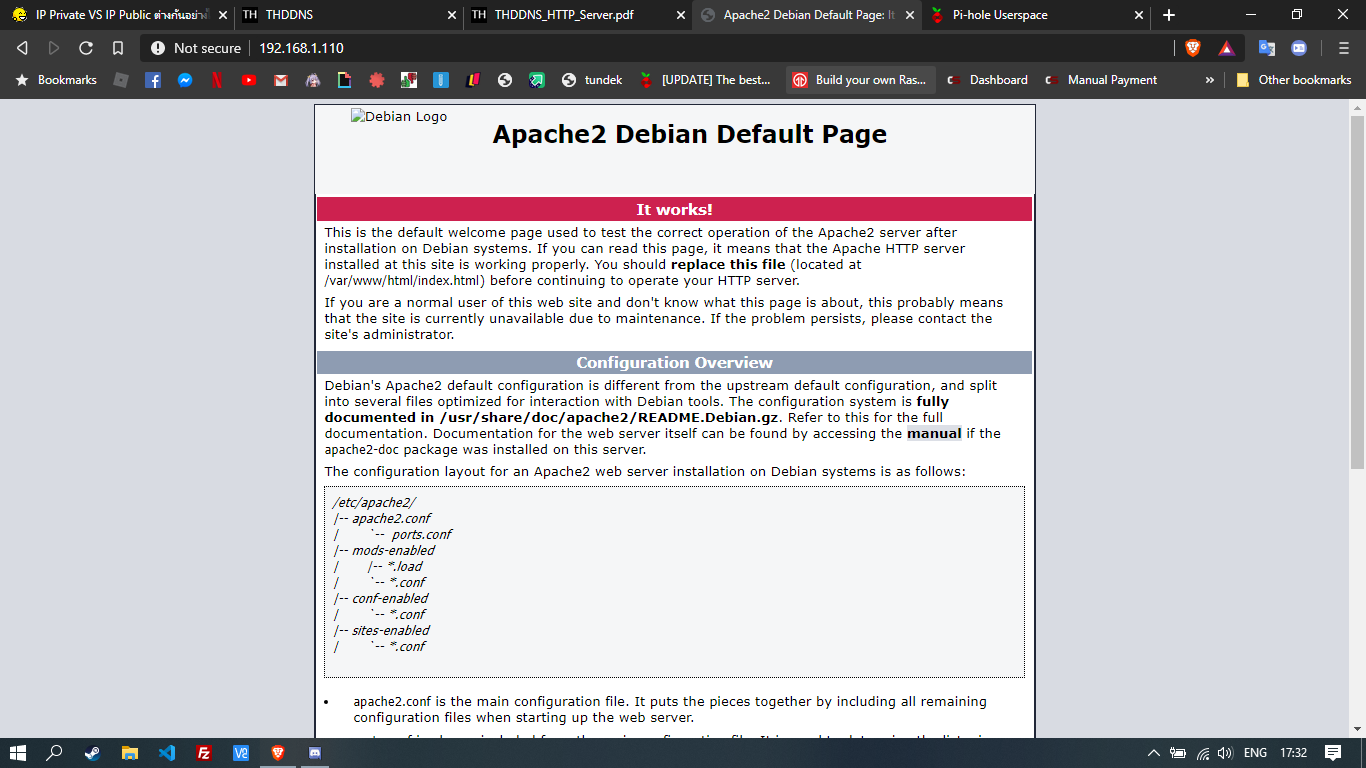Open the Gmail bookmark icon

point(281,80)
